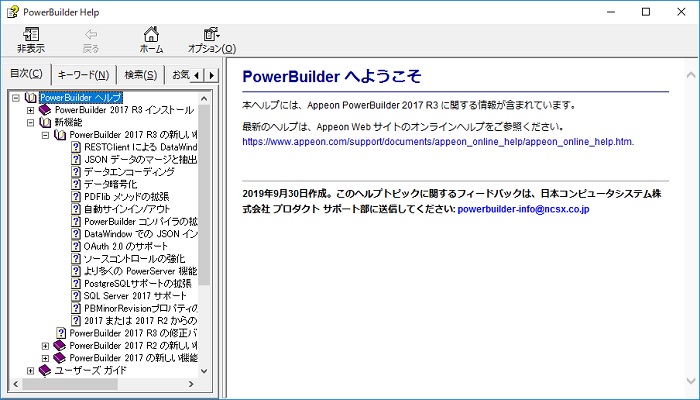Open the データ暗号化 topic
Image resolution: width=700 pixels, height=400 pixels.
tap(110, 184)
